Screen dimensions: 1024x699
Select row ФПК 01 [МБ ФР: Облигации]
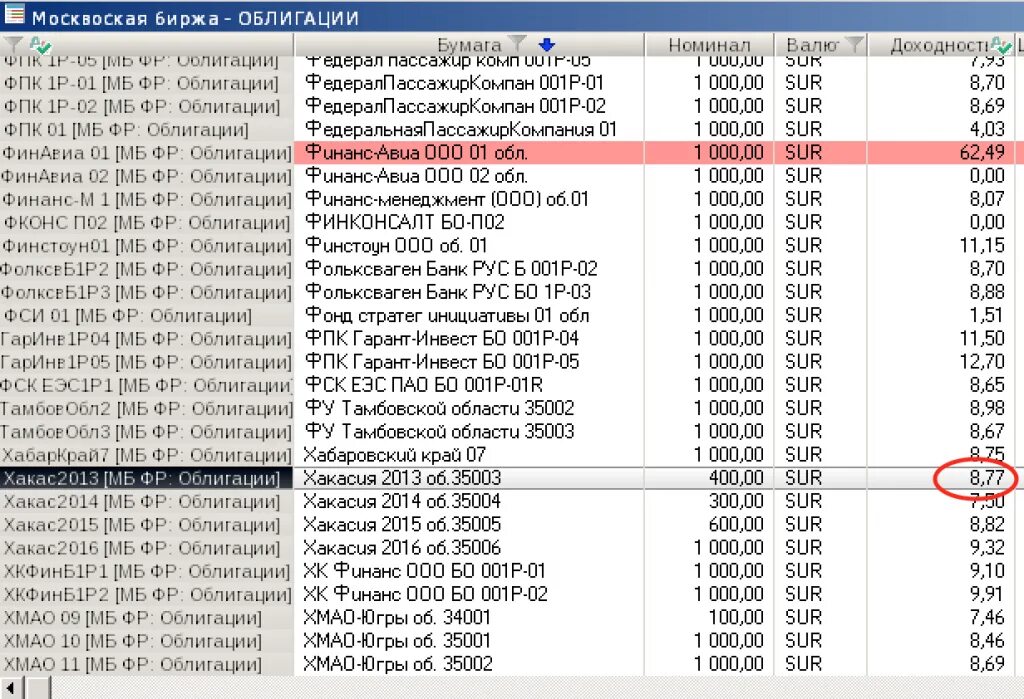pyautogui.click(x=147, y=130)
